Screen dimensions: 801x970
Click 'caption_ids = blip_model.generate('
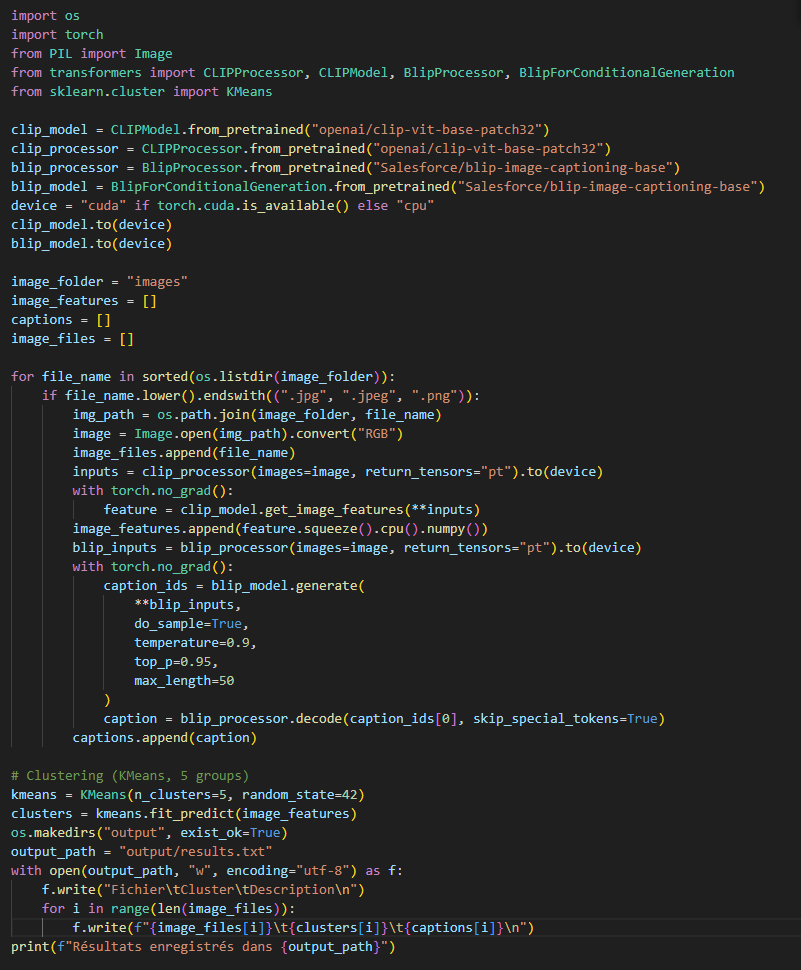point(234,586)
